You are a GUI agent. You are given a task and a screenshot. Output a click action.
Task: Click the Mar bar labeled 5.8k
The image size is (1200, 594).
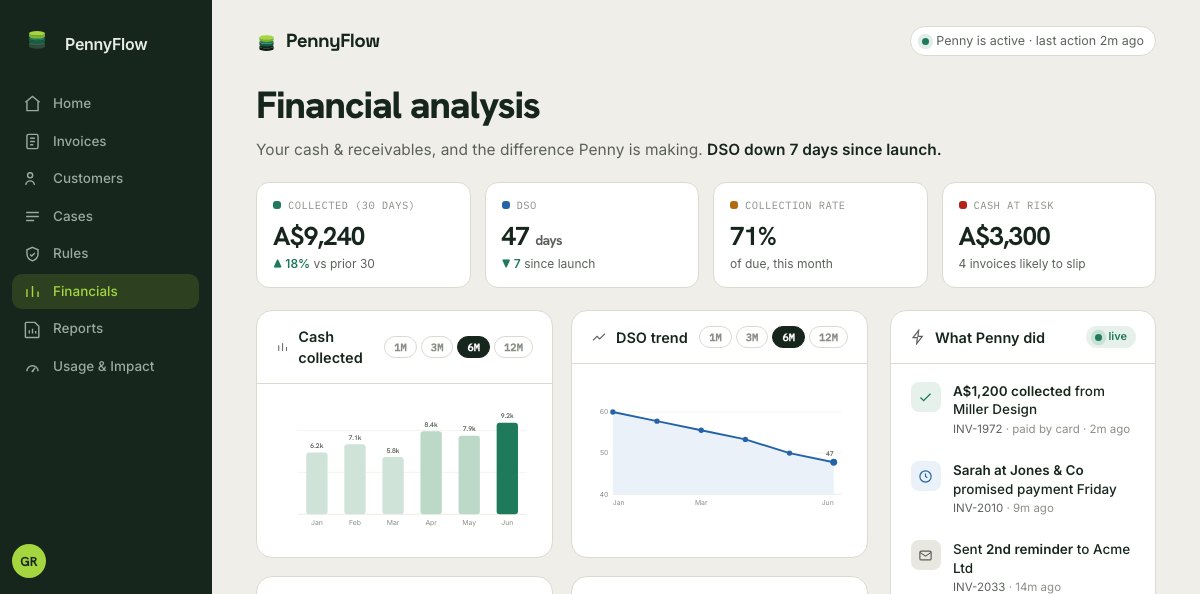coord(393,485)
